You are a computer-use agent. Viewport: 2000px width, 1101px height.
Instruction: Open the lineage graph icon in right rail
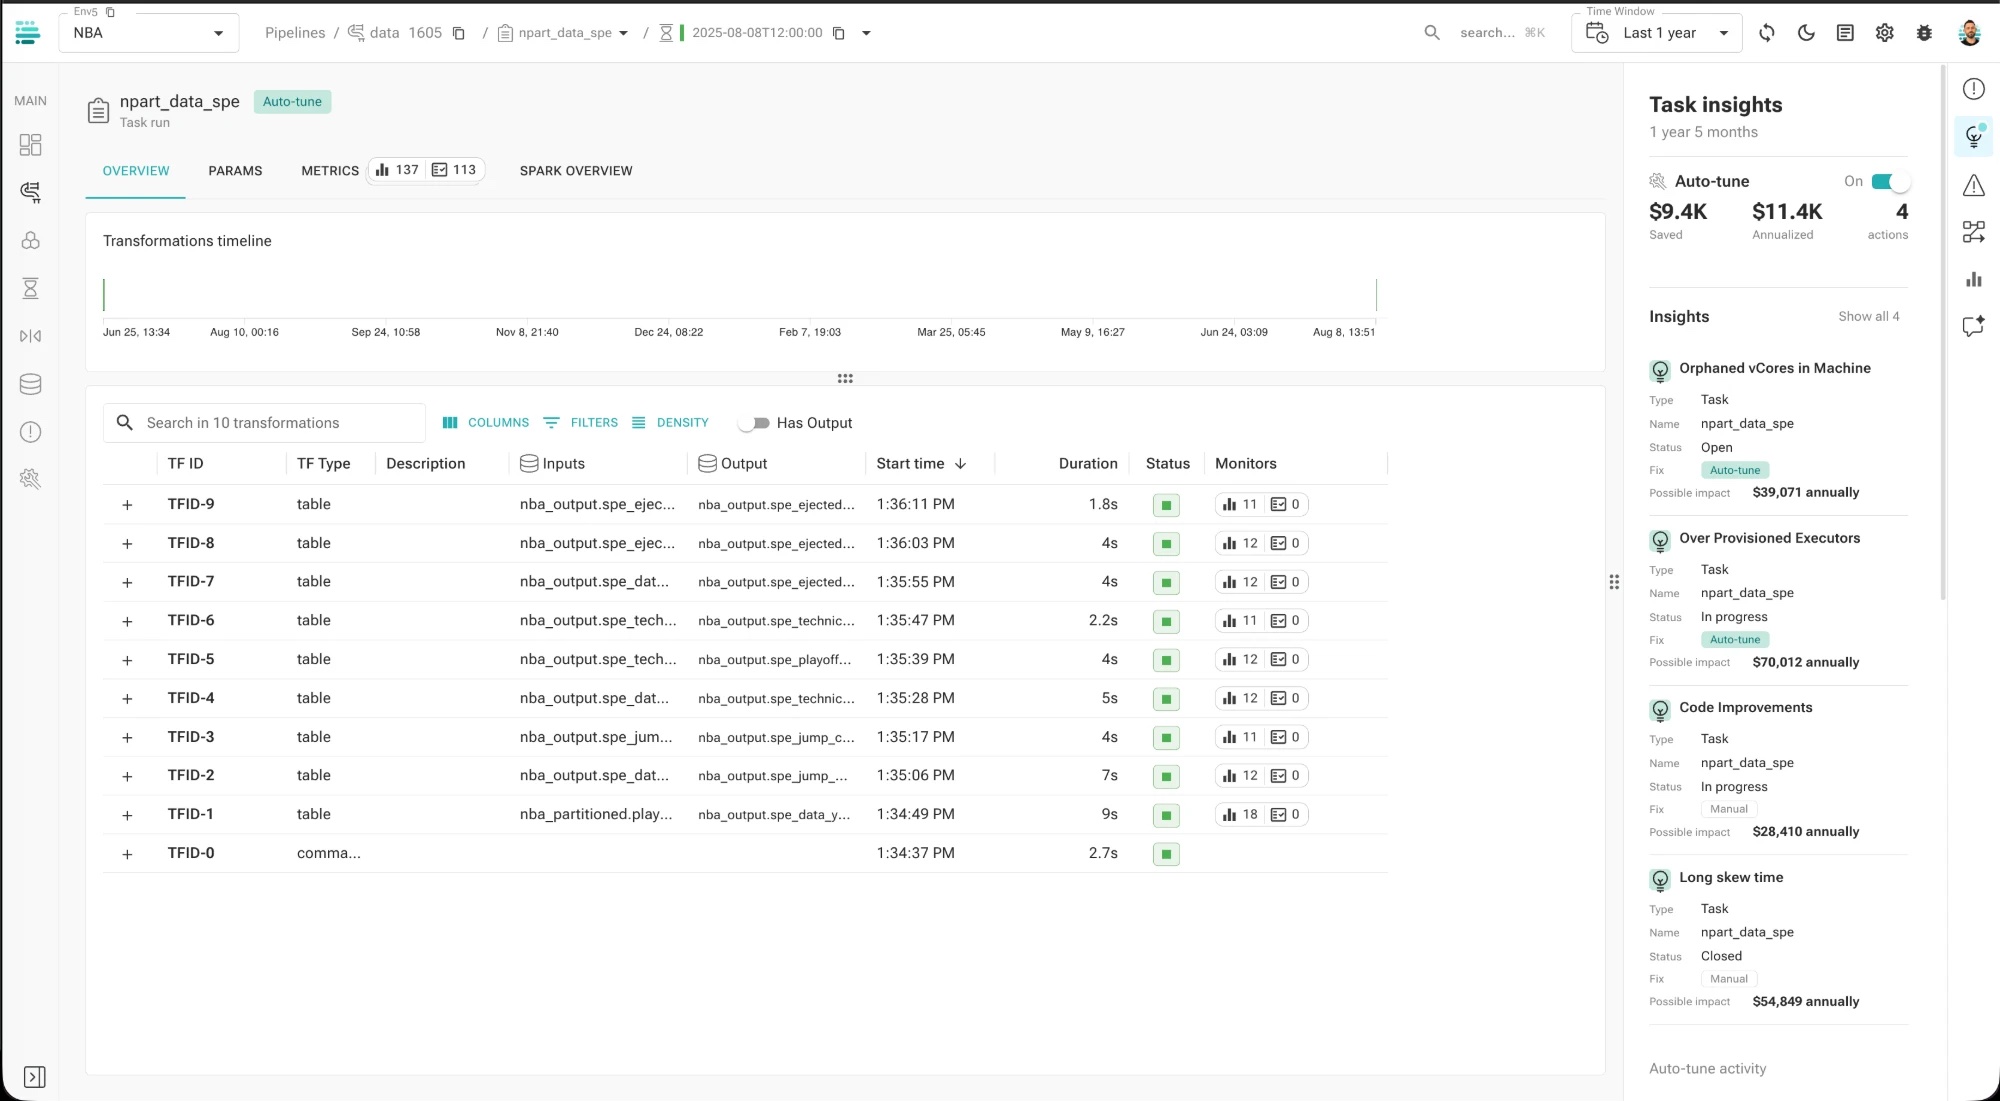tap(1973, 232)
